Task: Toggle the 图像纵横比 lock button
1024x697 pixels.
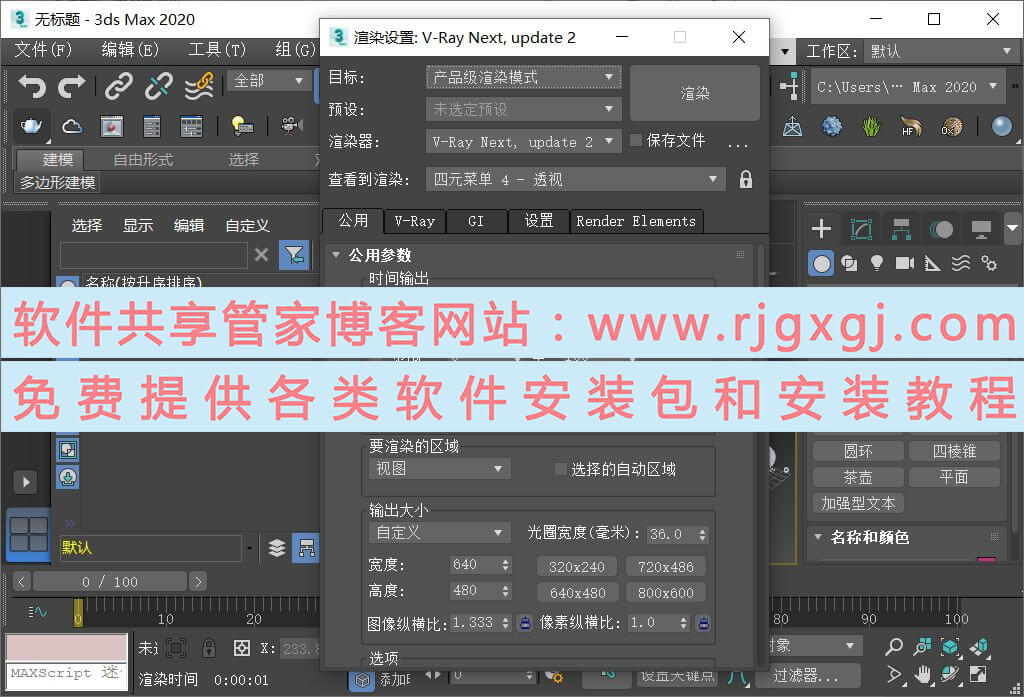Action: 525,623
